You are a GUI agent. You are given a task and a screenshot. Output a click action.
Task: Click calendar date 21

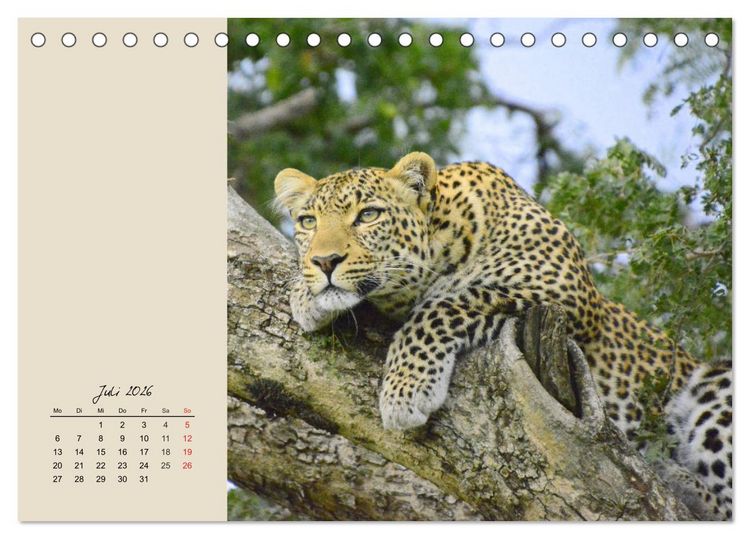pos(79,465)
